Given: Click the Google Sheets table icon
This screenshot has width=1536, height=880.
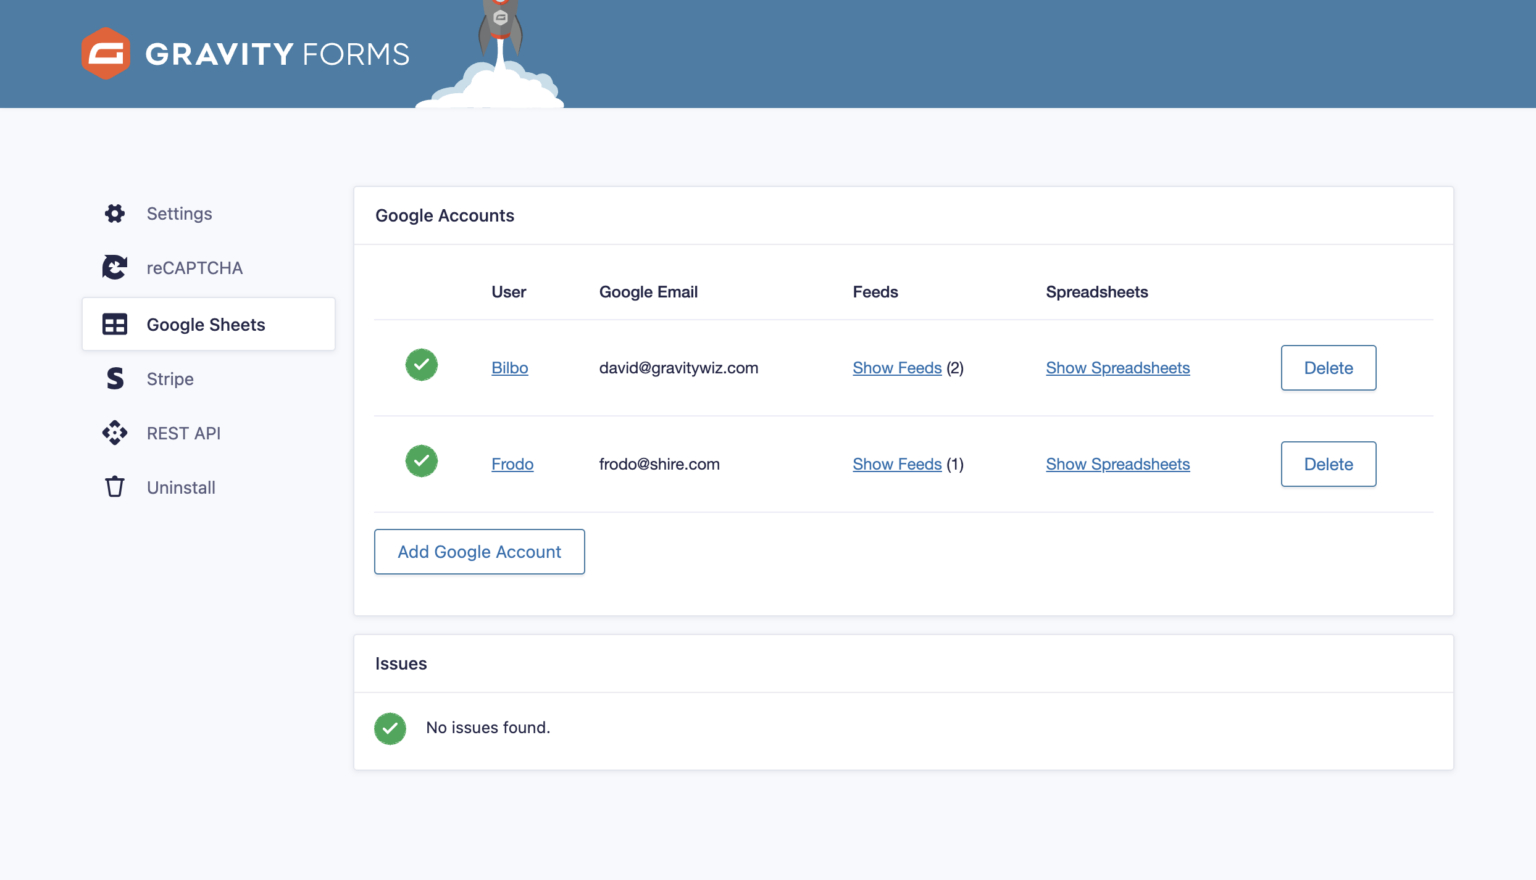Looking at the screenshot, I should 115,324.
